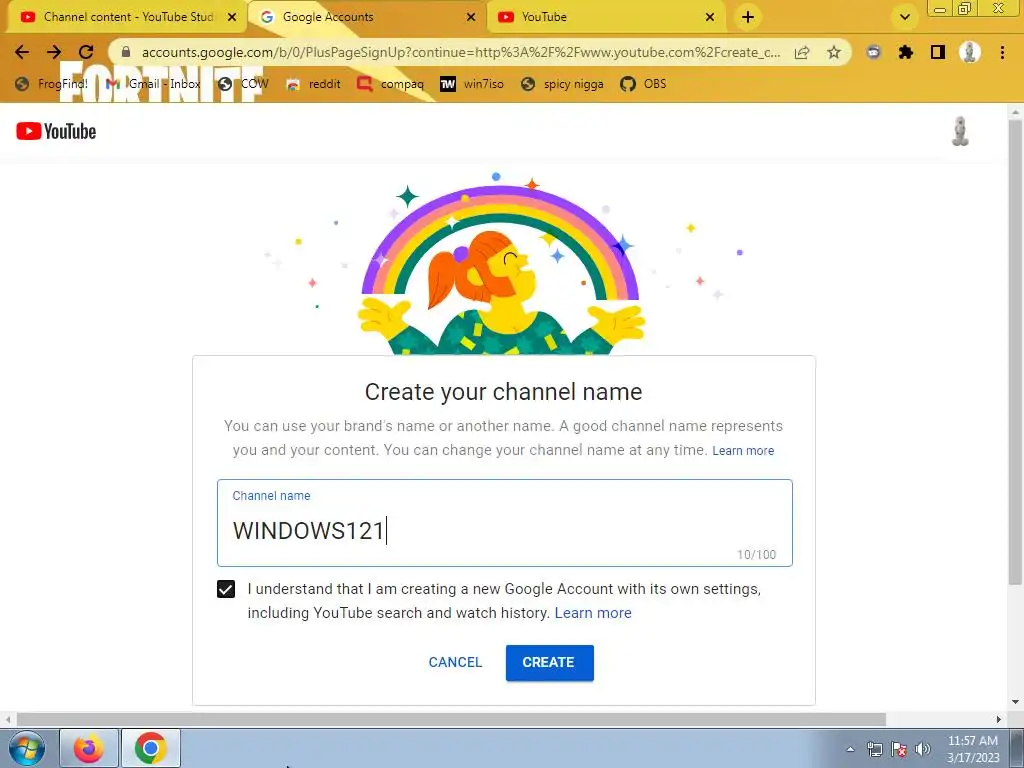Screen dimensions: 1024x768
Task: Open the COW bookmark
Action: [x=244, y=84]
